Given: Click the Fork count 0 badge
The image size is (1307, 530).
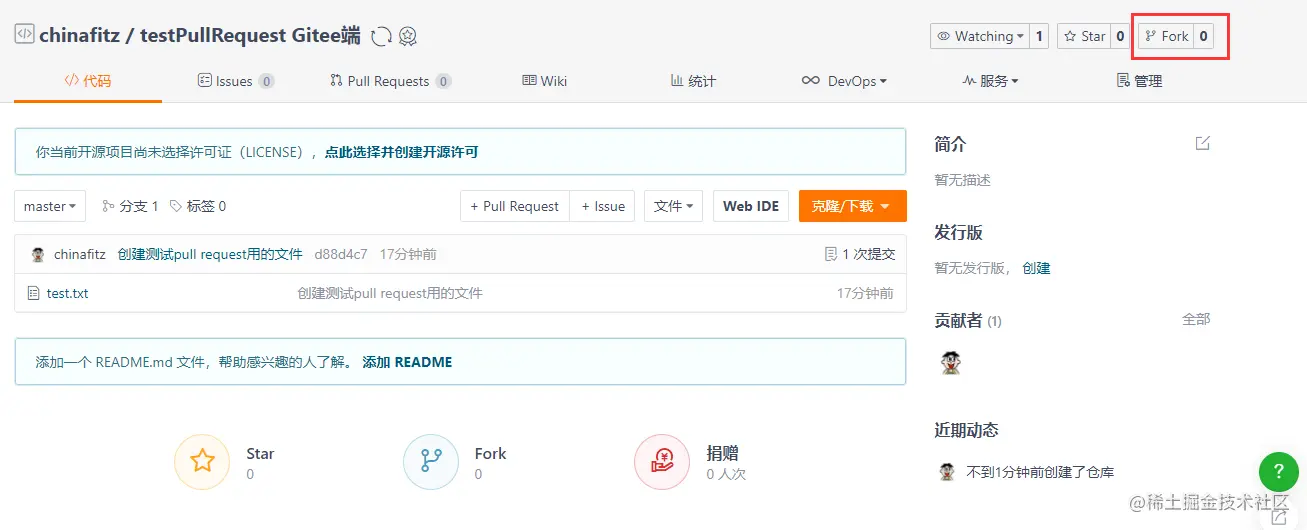Looking at the screenshot, I should [x=1203, y=36].
